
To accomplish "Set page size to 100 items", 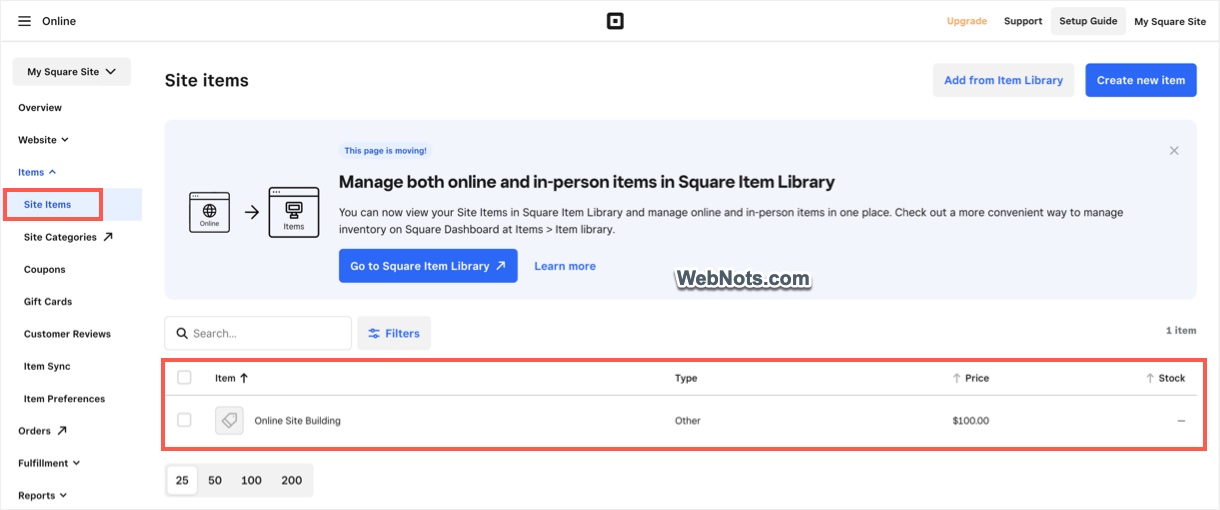I will 251,480.
